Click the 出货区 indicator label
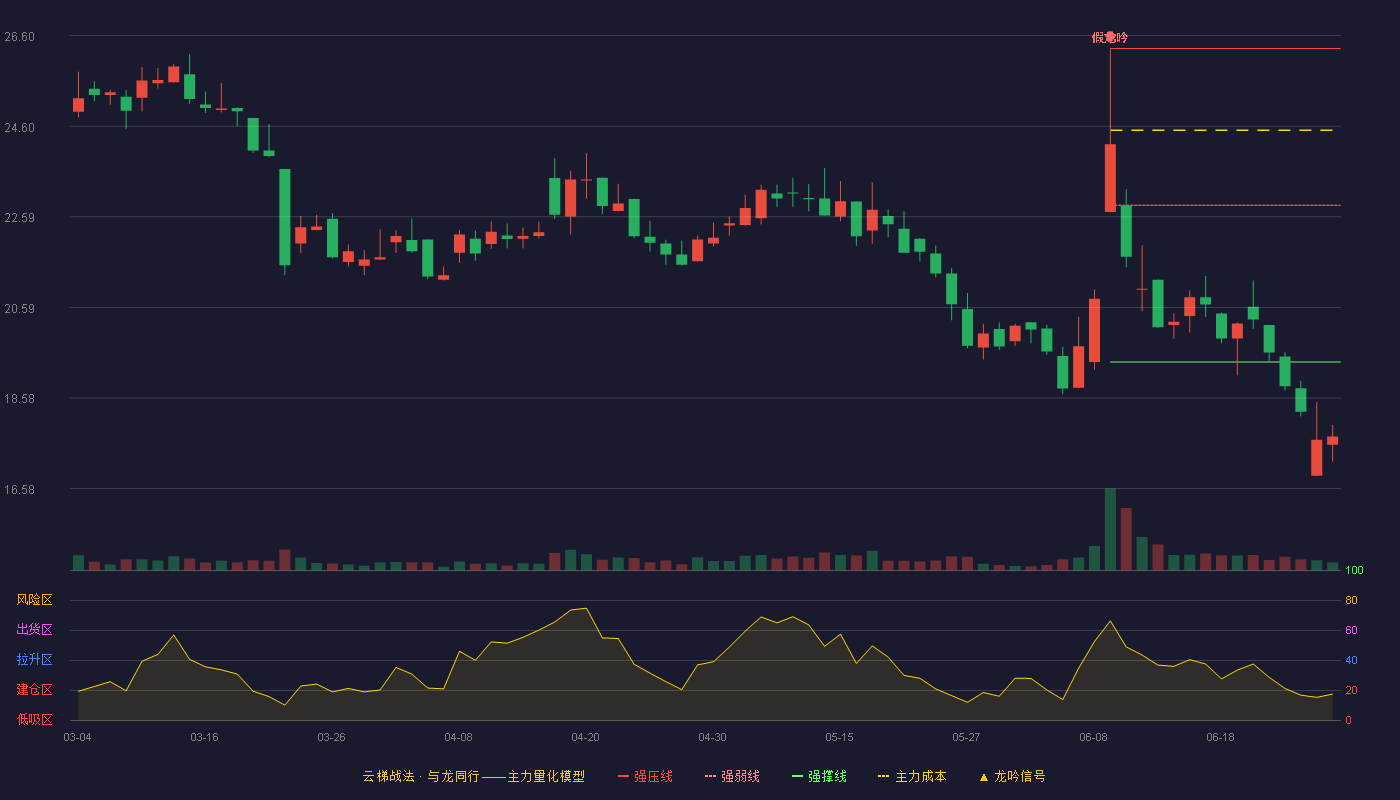The height and width of the screenshot is (800, 1400). 34,630
